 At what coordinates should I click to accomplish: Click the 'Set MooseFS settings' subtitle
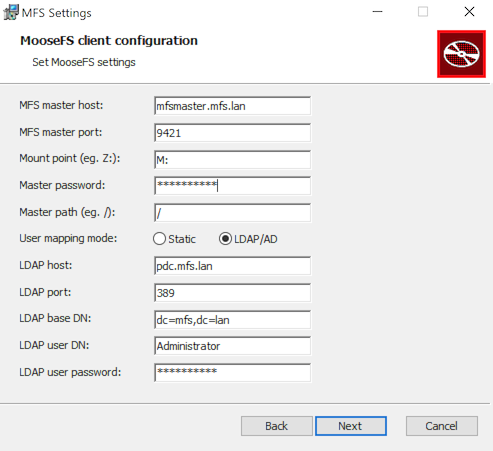tap(84, 62)
